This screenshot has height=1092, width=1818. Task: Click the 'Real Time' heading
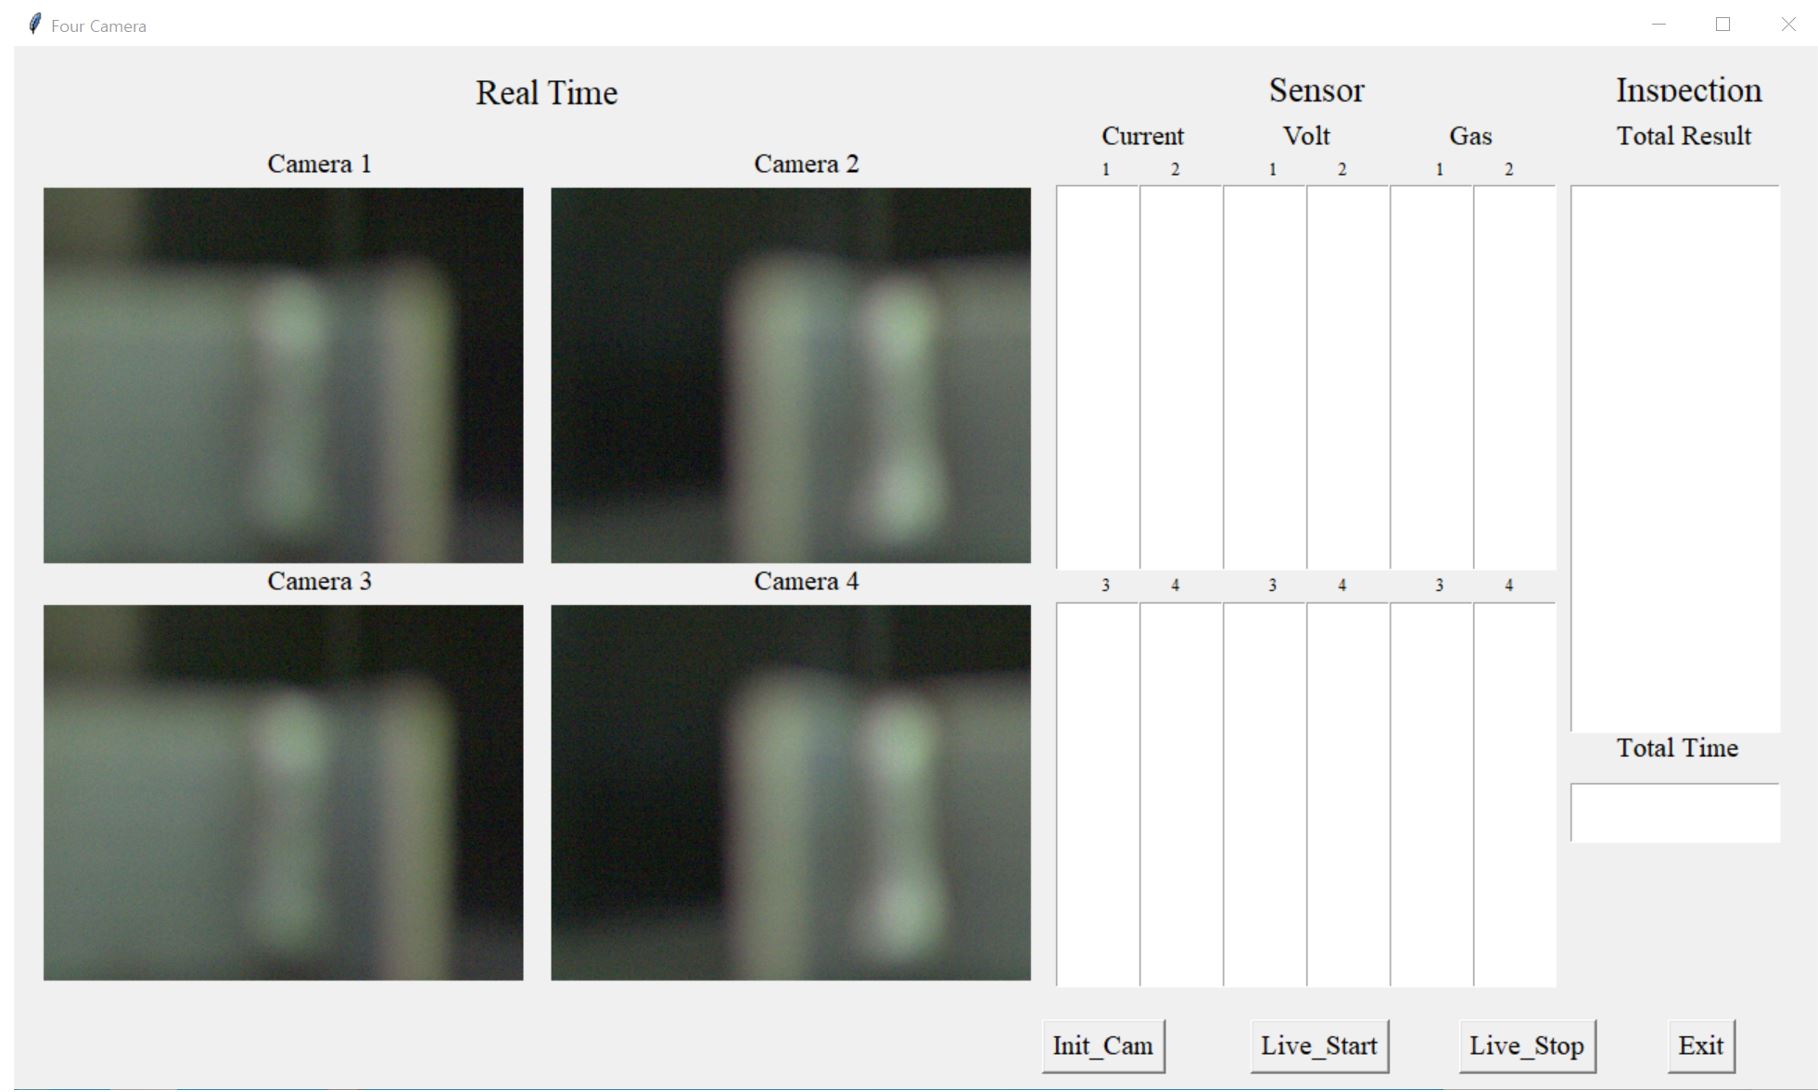click(546, 93)
